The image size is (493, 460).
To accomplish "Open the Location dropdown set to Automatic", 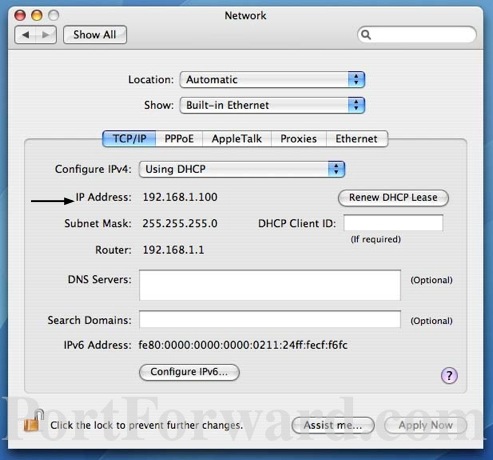I will [272, 80].
